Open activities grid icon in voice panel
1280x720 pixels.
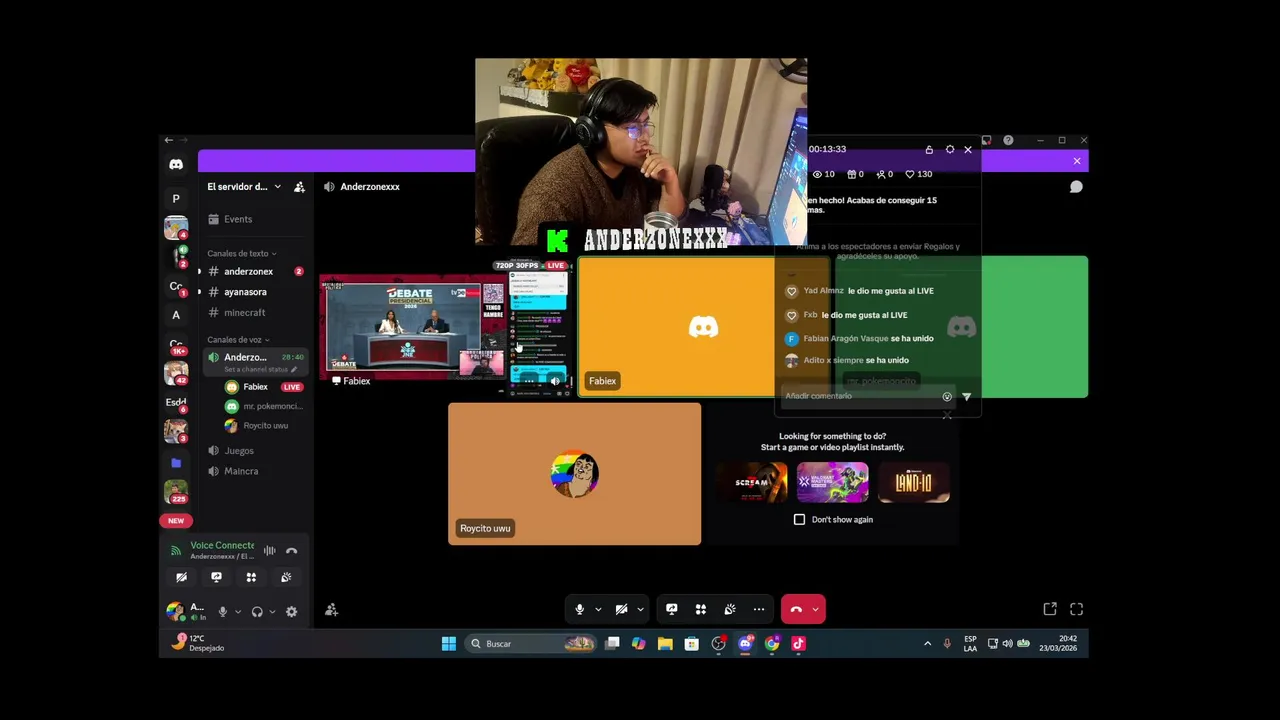tap(251, 577)
